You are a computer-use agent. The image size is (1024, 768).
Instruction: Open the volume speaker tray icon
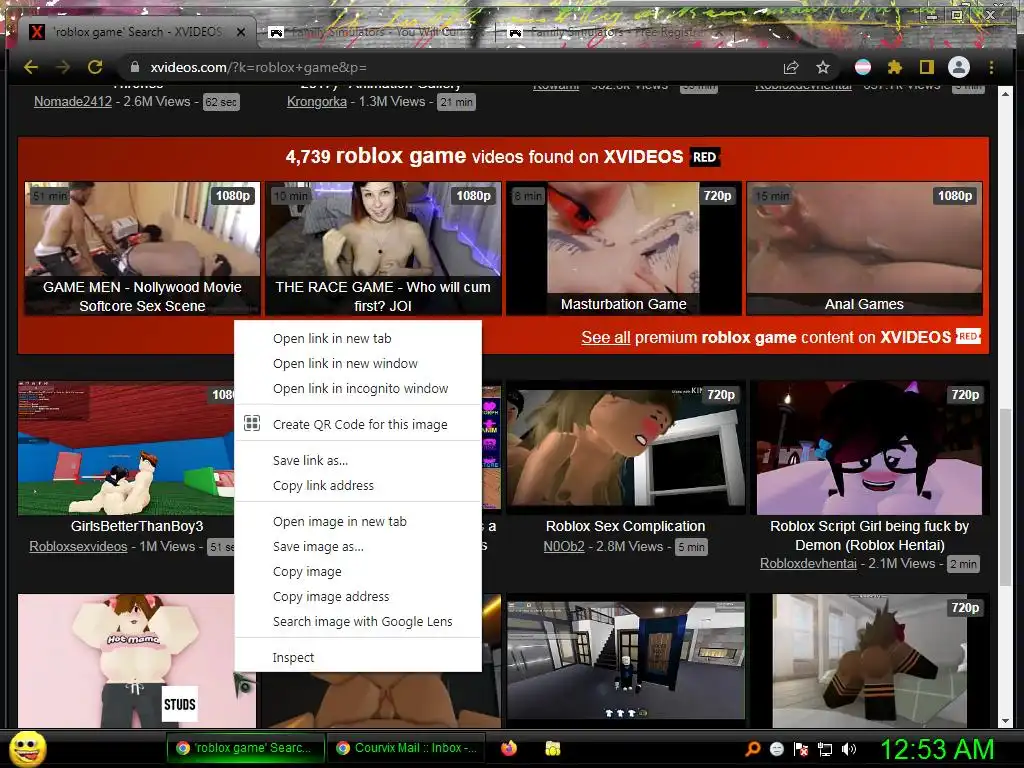point(849,749)
